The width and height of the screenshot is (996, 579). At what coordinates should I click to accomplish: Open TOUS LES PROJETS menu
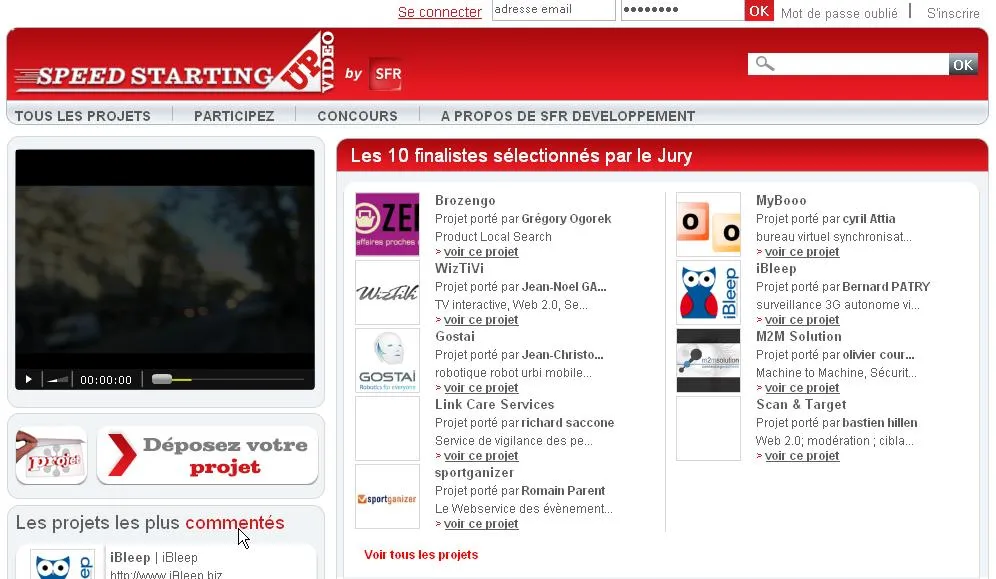click(x=83, y=116)
